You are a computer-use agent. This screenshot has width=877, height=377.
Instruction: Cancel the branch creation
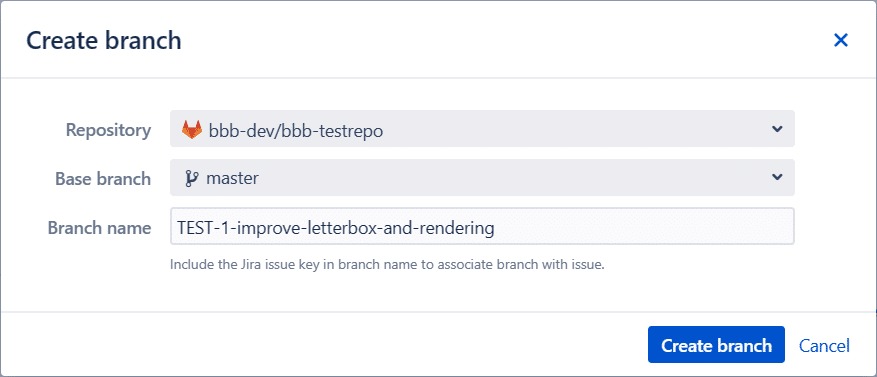click(x=824, y=346)
